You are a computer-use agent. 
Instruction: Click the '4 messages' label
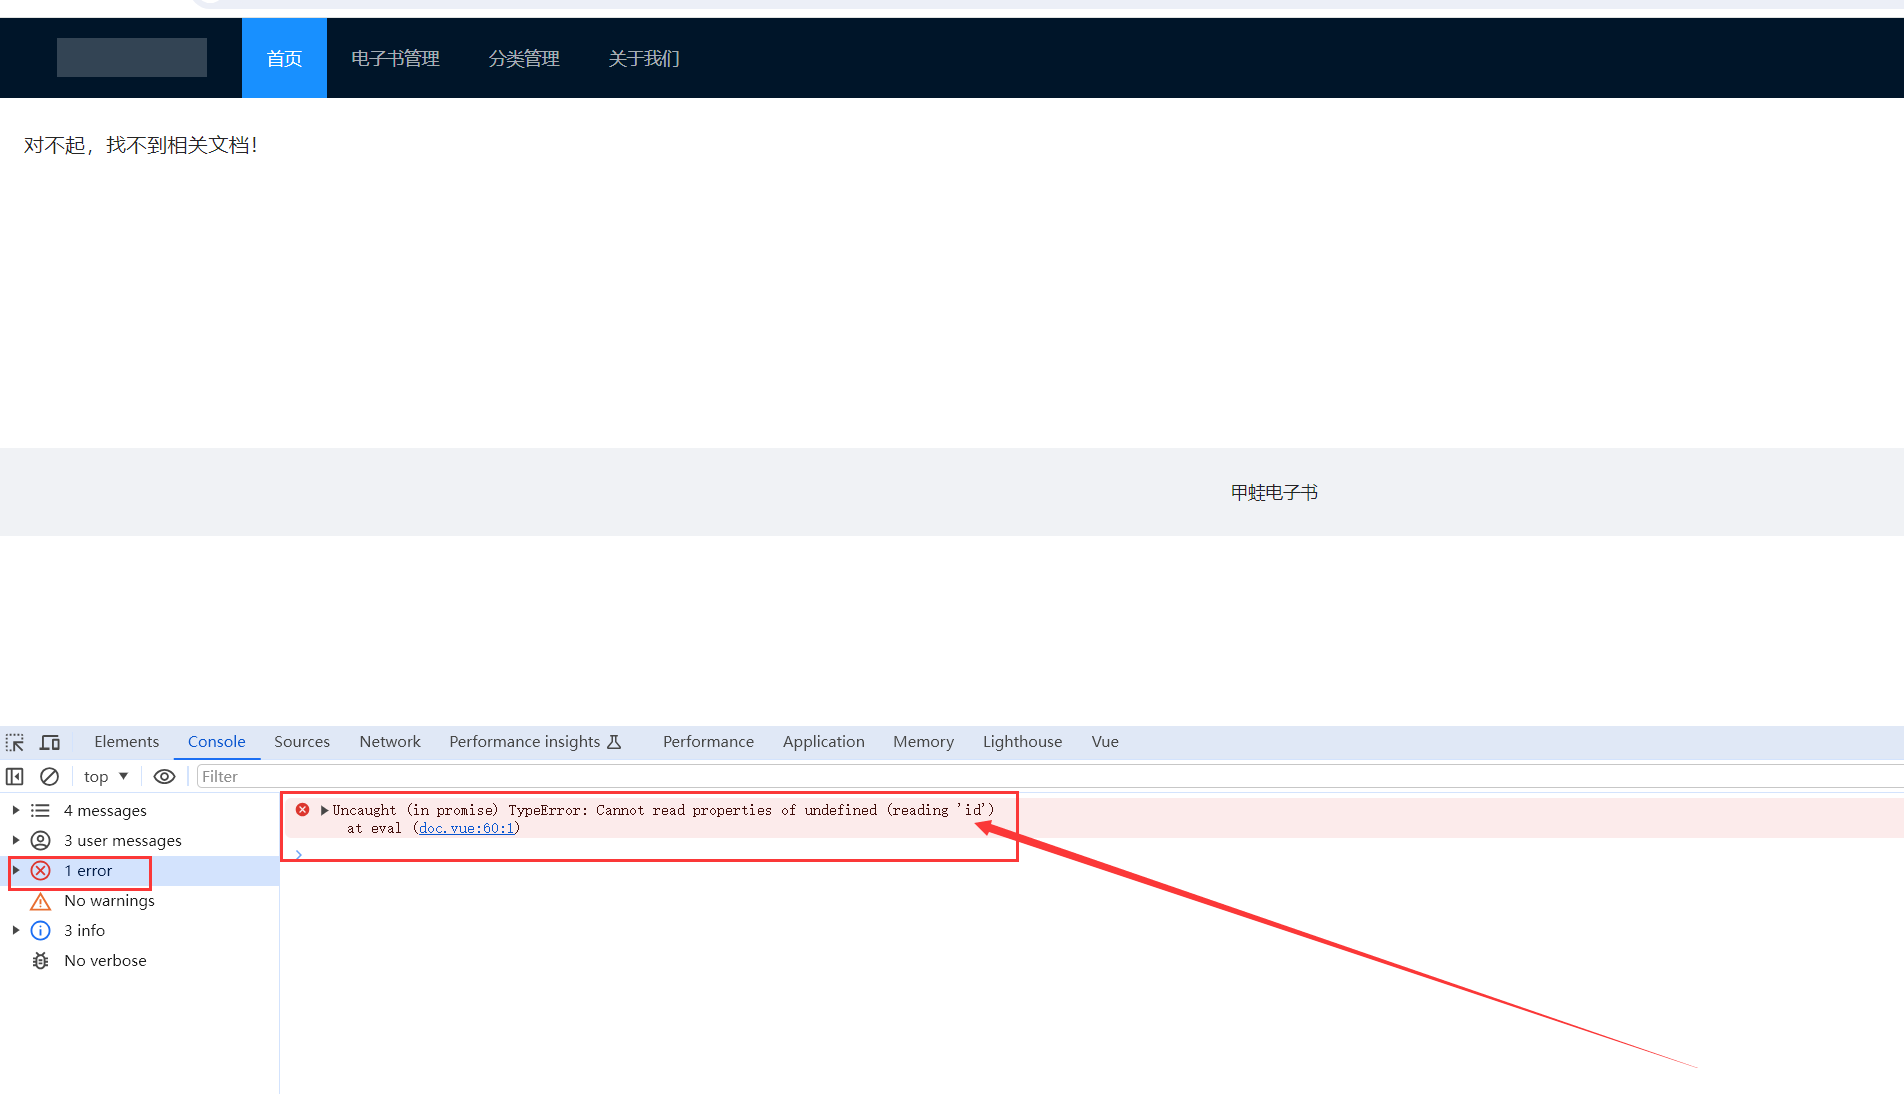coord(105,811)
